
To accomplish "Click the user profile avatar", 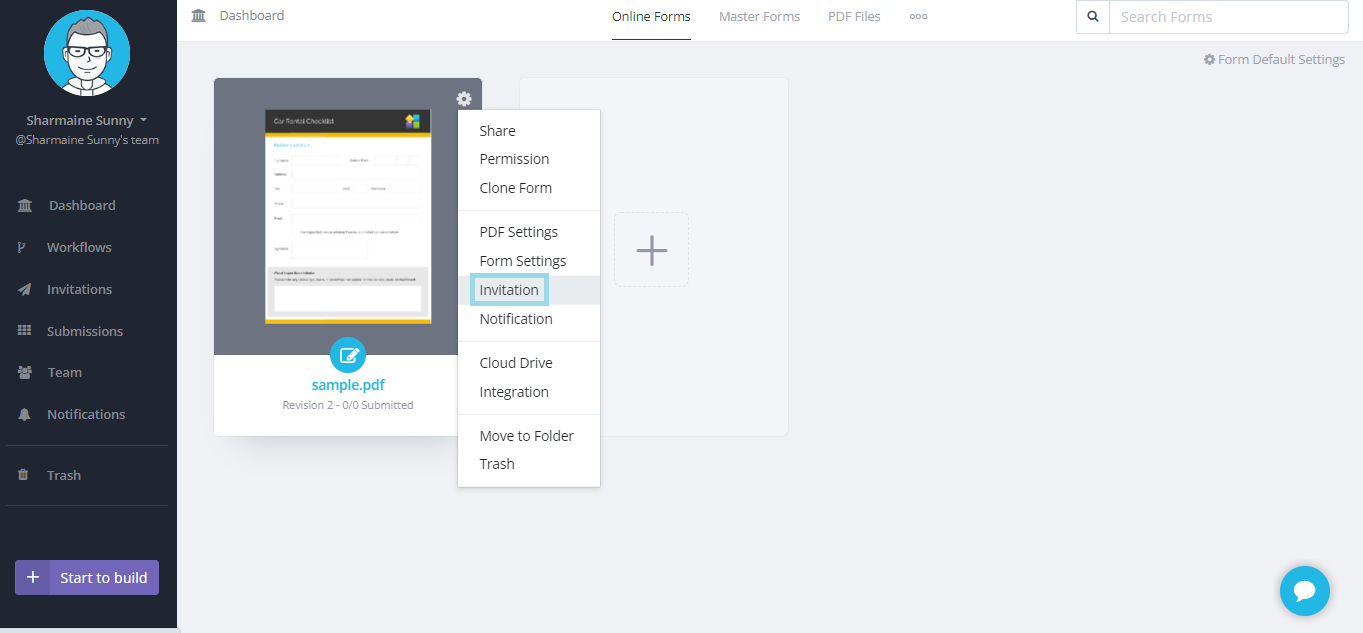I will [87, 53].
